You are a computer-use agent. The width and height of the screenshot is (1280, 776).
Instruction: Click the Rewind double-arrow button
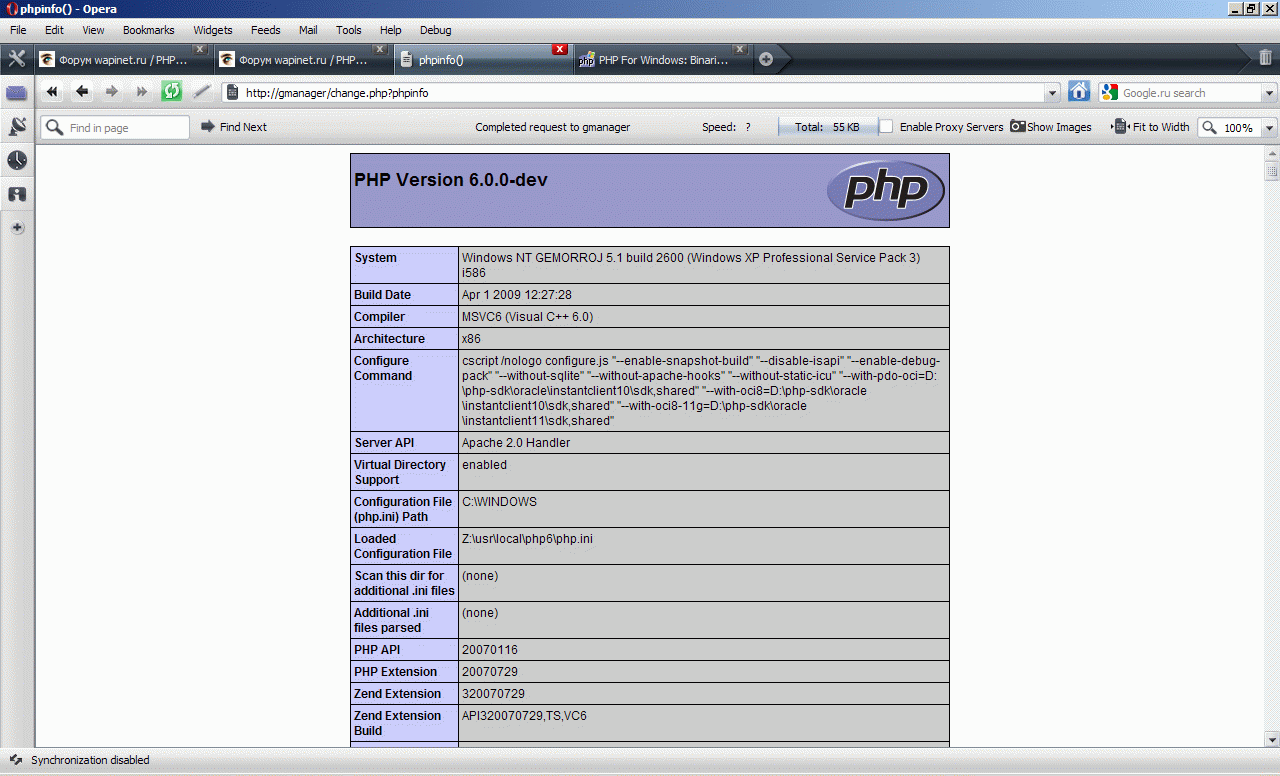(x=52, y=92)
